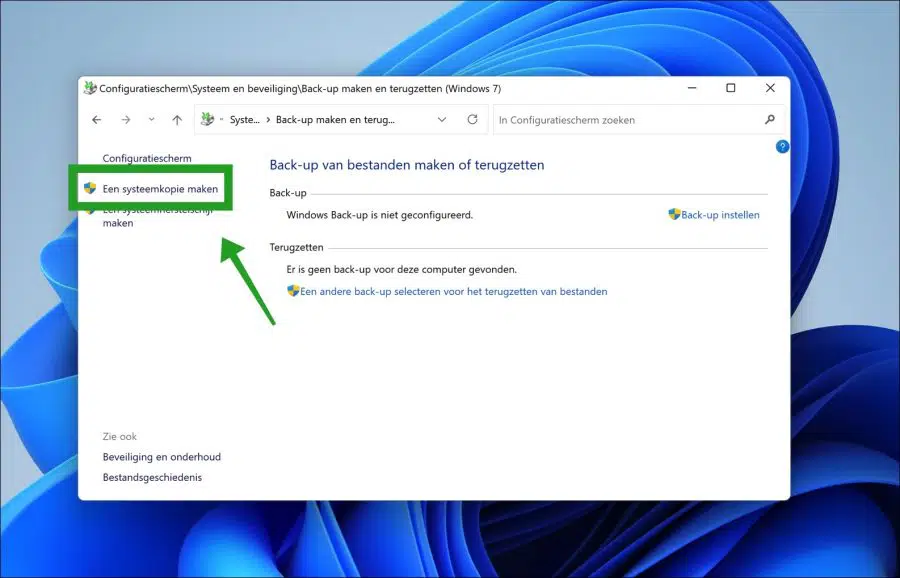The image size is (900, 578).
Task: Click the shield icon beside 'Een systeemkopie maken'
Action: (90, 188)
